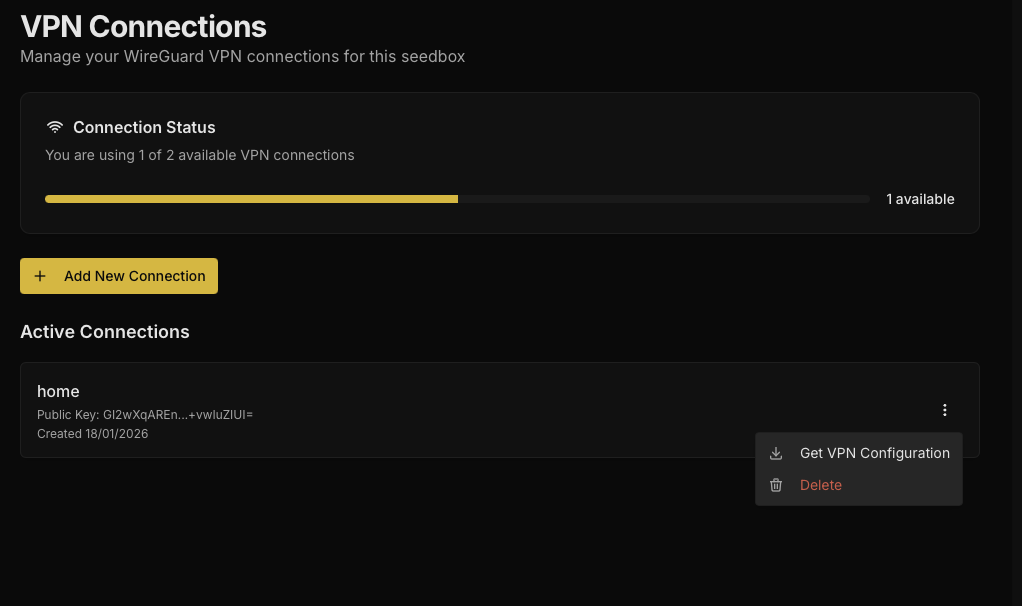Viewport: 1022px width, 606px height.
Task: Click the download icon beside Get VPN Configuration
Action: [x=776, y=453]
